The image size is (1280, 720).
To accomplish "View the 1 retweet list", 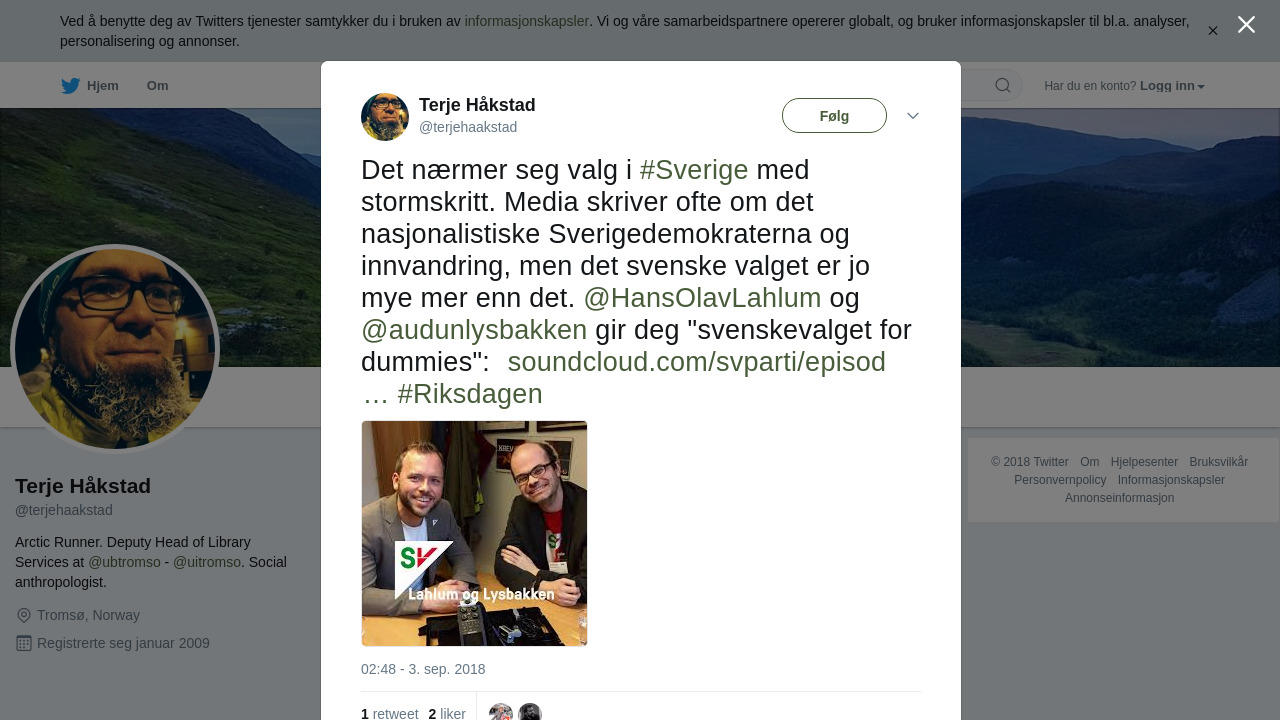I will (390, 713).
